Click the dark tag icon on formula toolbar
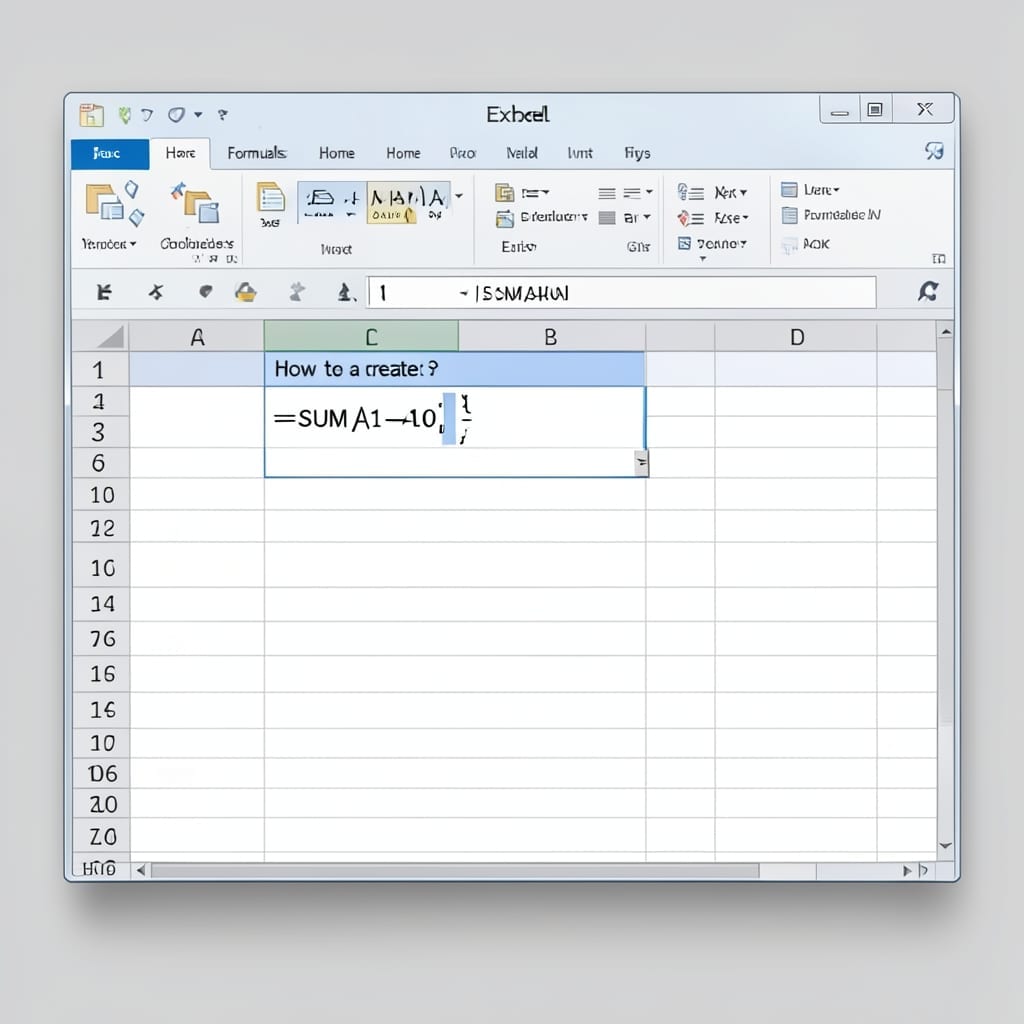Image resolution: width=1024 pixels, height=1024 pixels. 205,291
